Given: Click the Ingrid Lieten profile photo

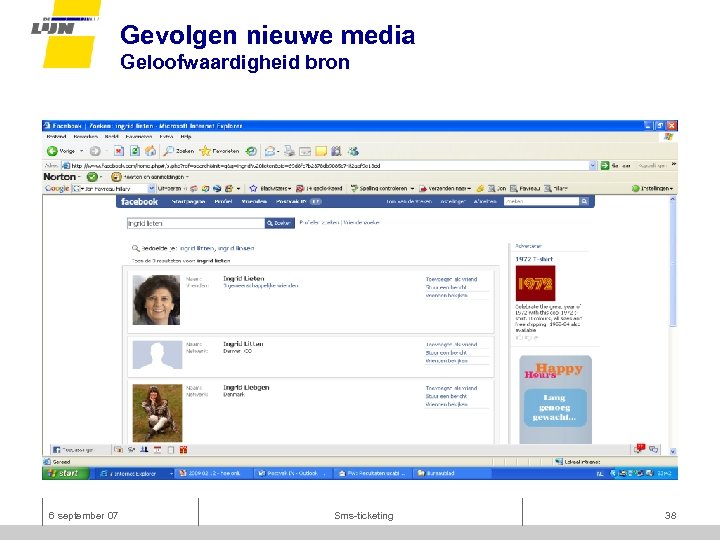Looking at the screenshot, I should (156, 300).
